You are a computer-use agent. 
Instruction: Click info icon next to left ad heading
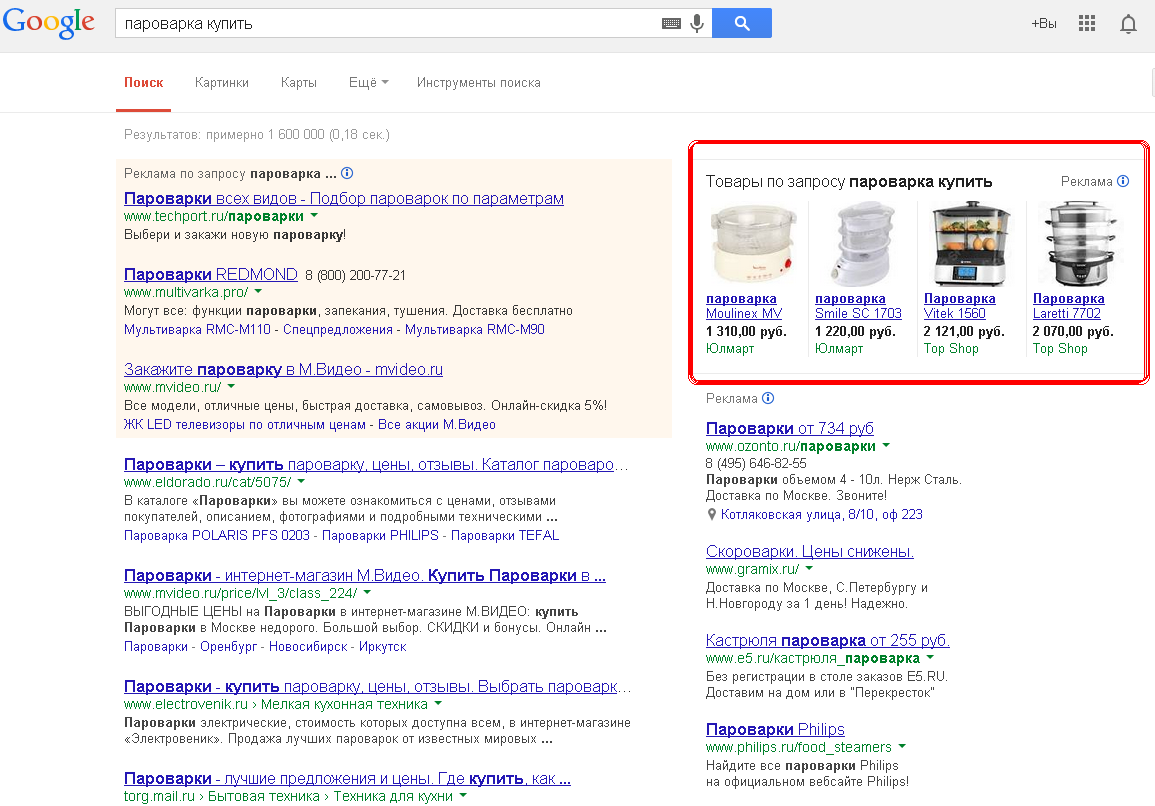click(347, 173)
